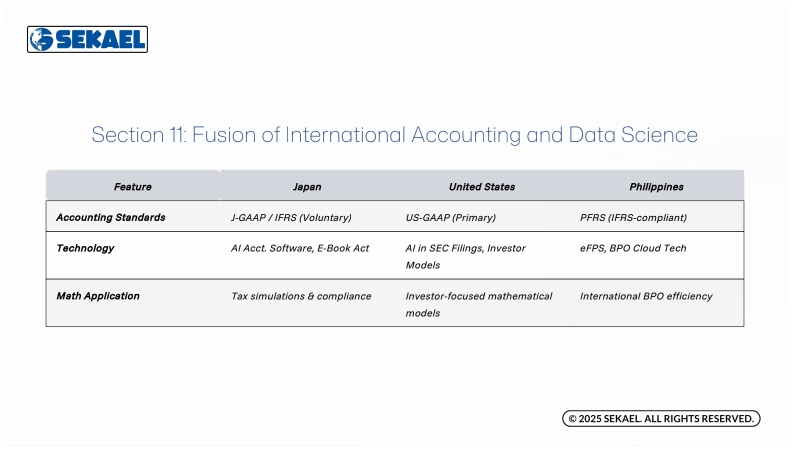Click International BPO efficiency cell

point(646,296)
